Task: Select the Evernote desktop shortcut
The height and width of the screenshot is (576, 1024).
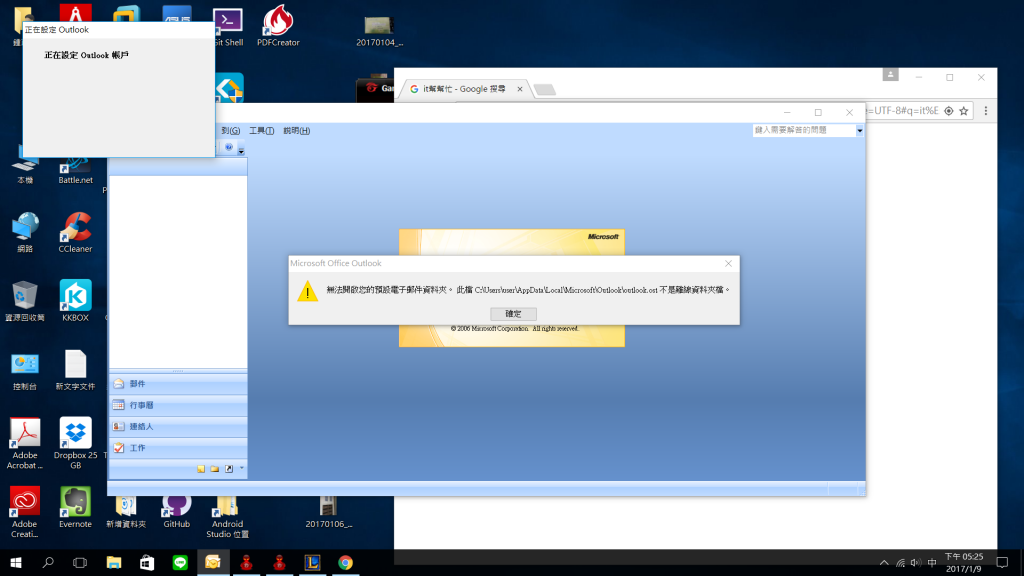Action: tap(76, 507)
